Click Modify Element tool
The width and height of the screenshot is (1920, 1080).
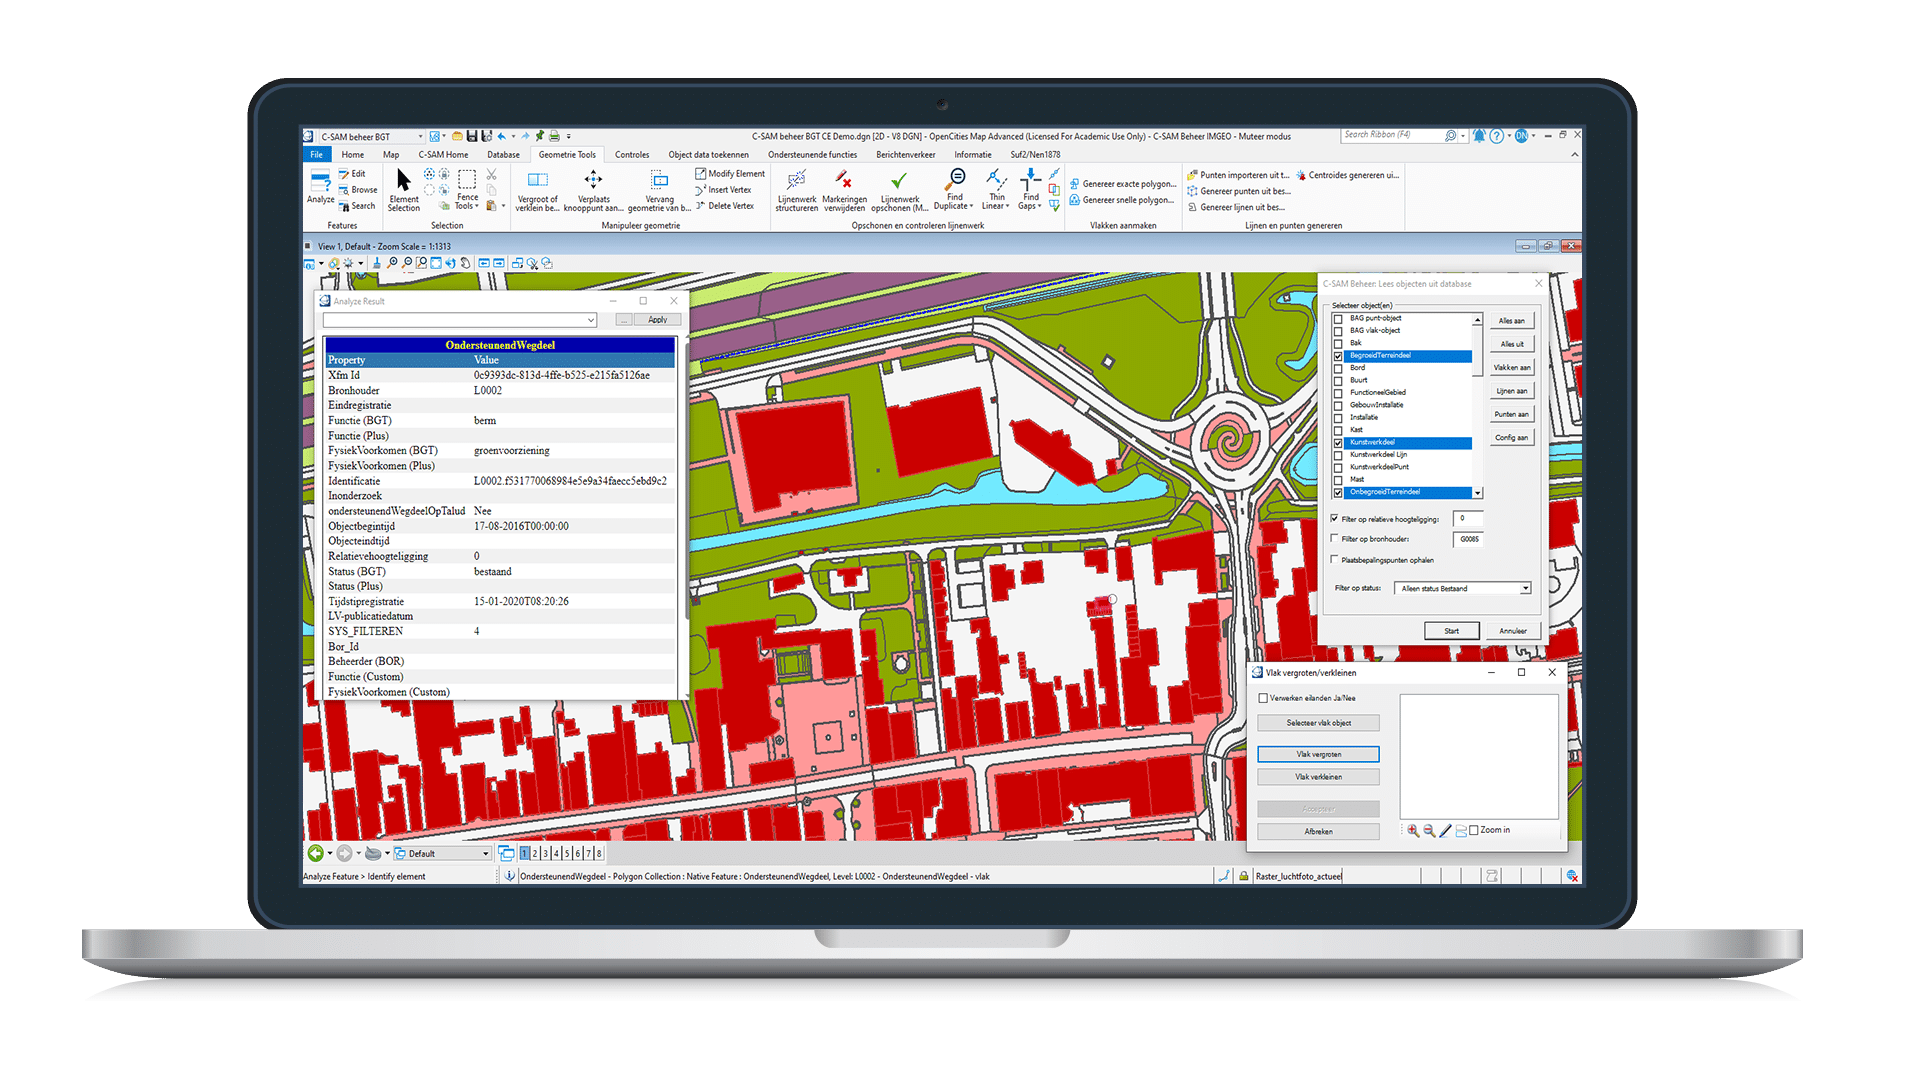(730, 174)
